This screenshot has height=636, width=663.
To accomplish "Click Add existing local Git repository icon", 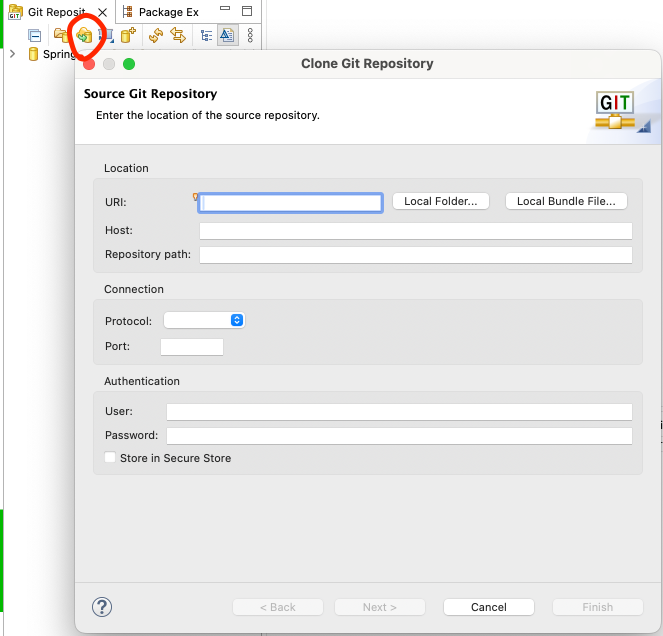I will pos(61,36).
